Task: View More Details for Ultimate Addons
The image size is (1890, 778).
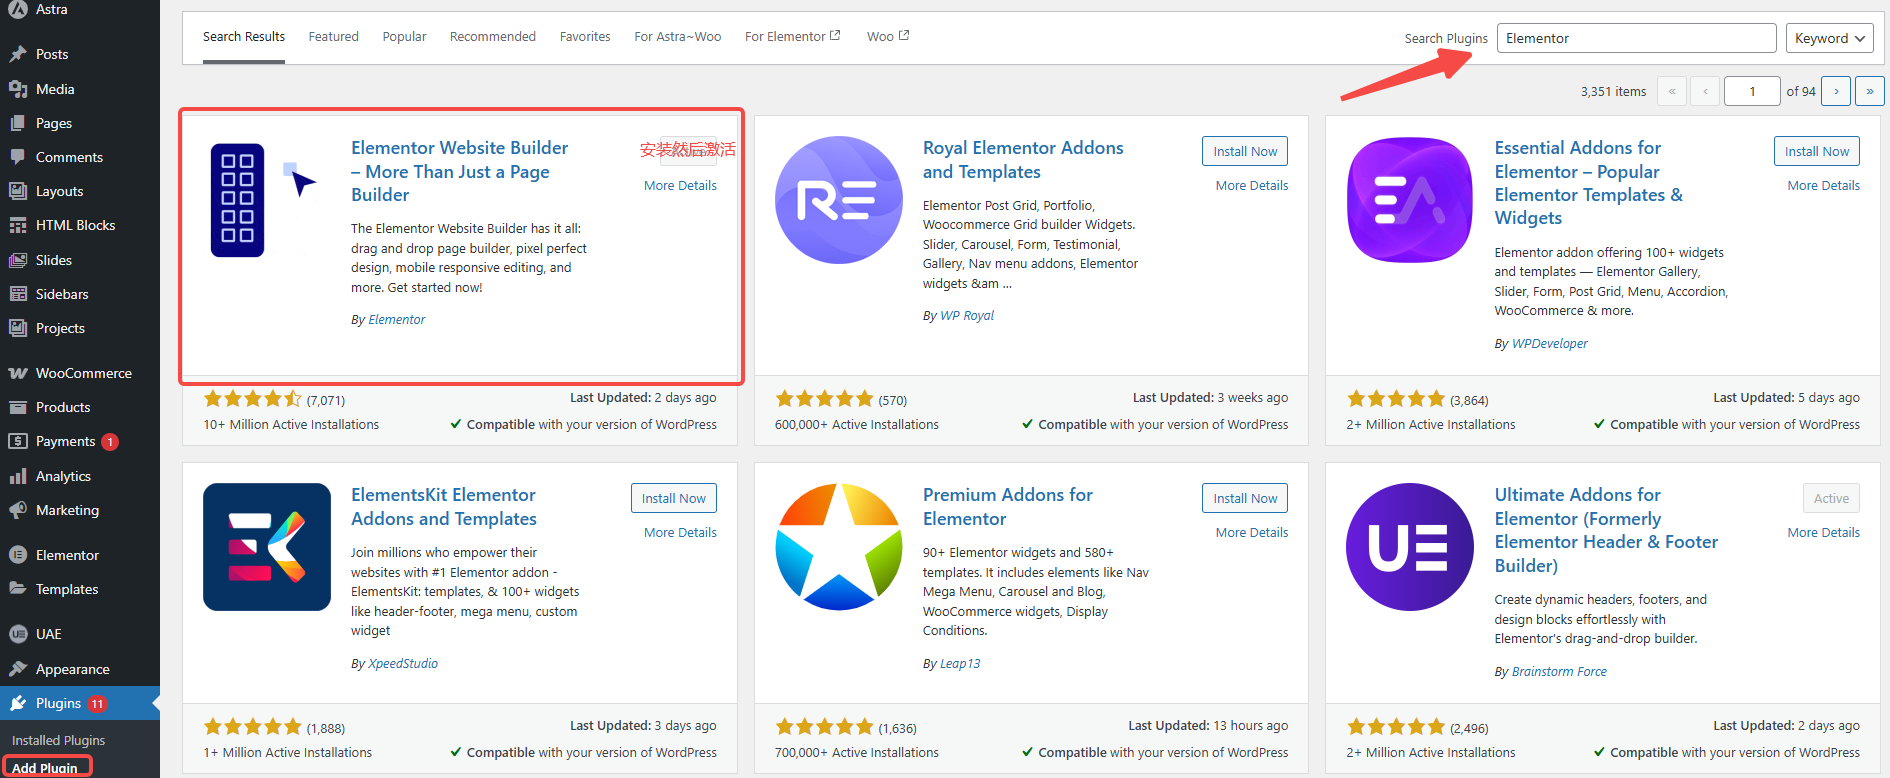Action: [1824, 533]
